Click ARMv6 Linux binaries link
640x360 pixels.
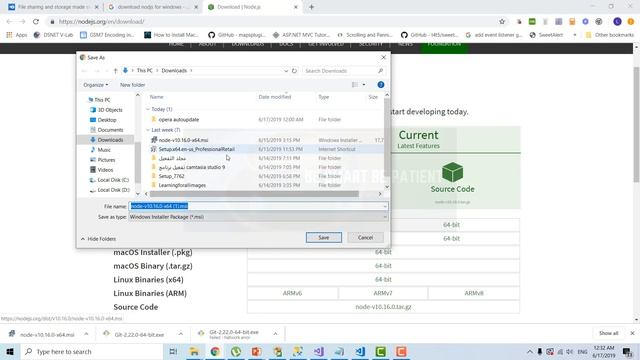(x=292, y=293)
